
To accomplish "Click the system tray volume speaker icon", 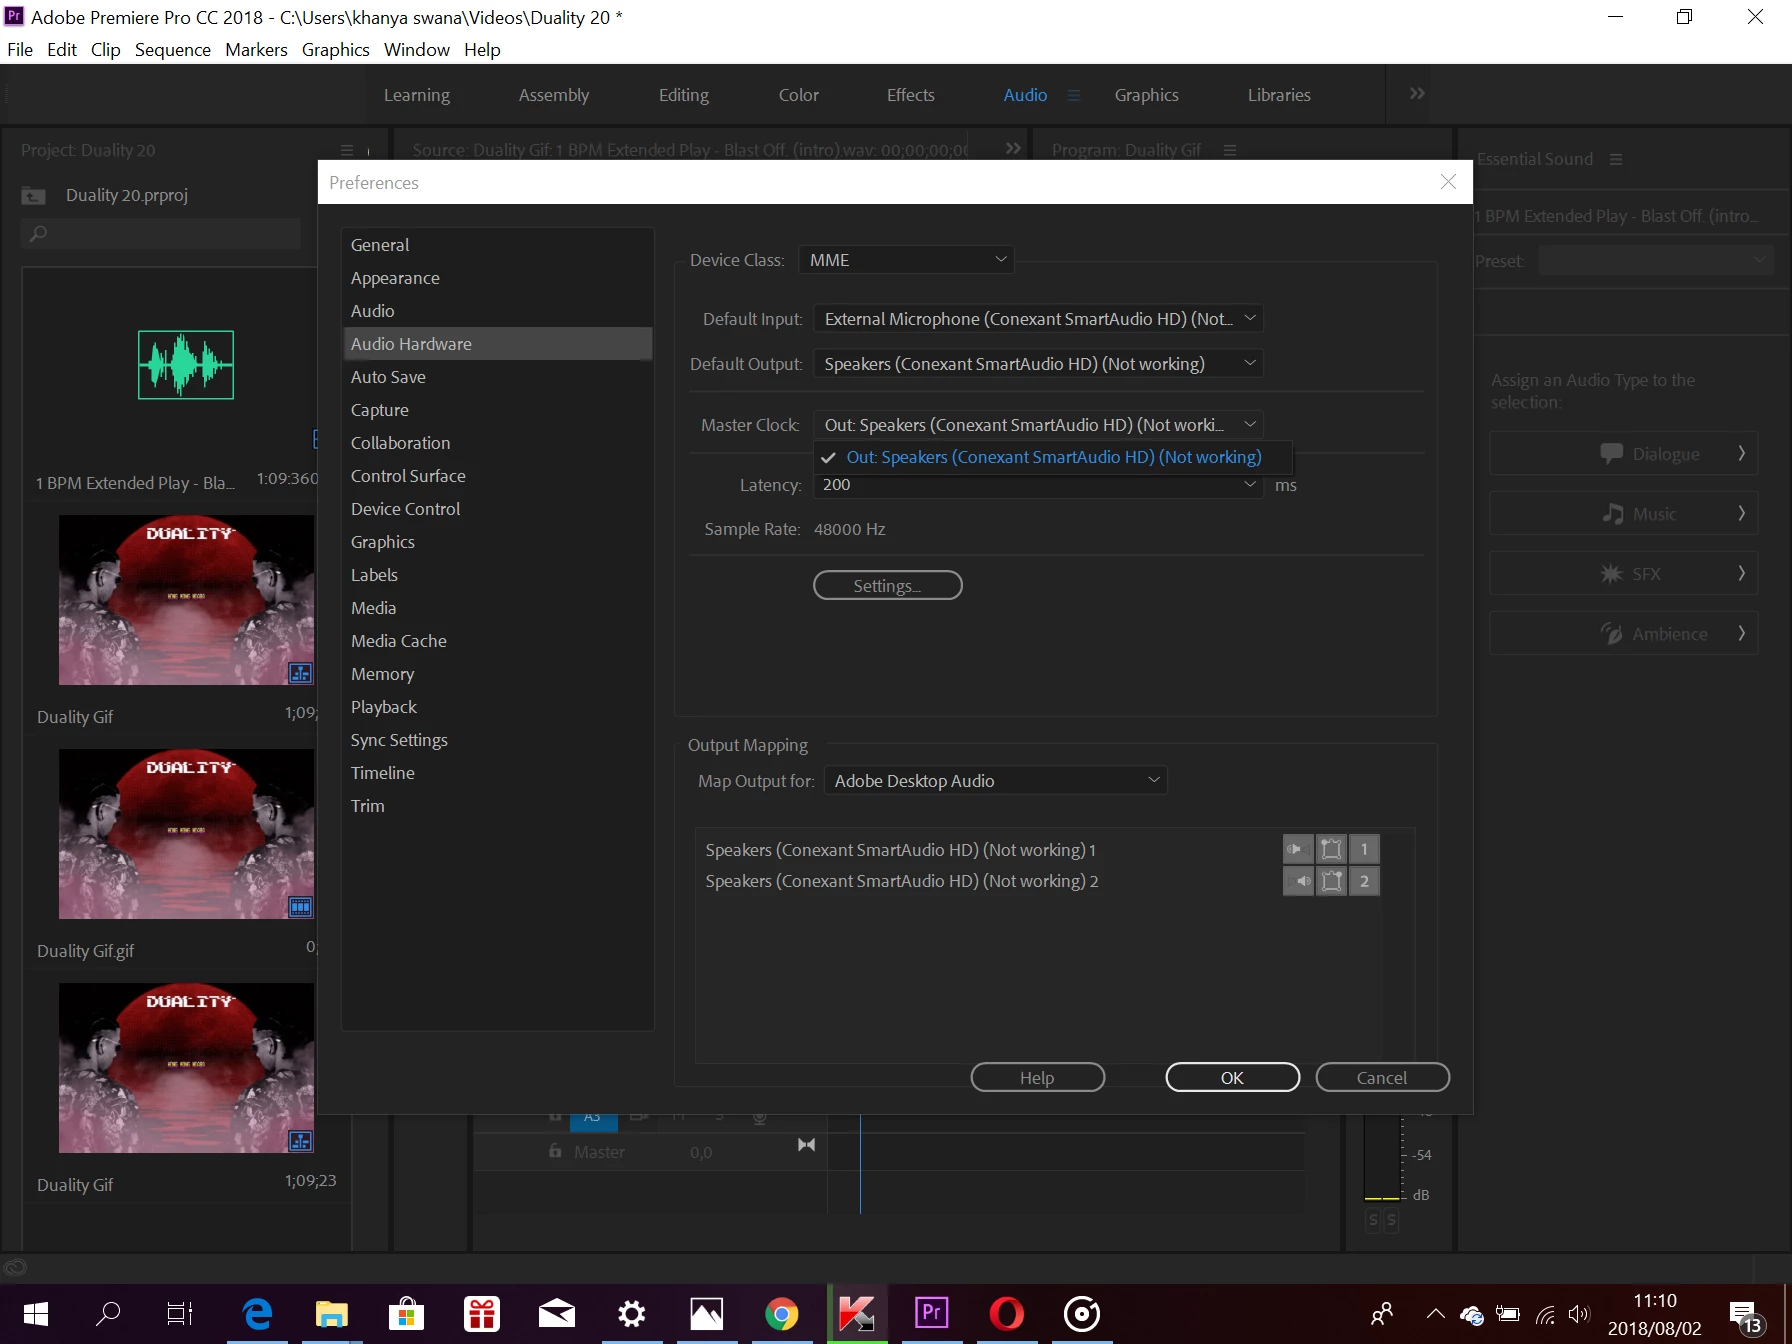I will pos(1579,1314).
